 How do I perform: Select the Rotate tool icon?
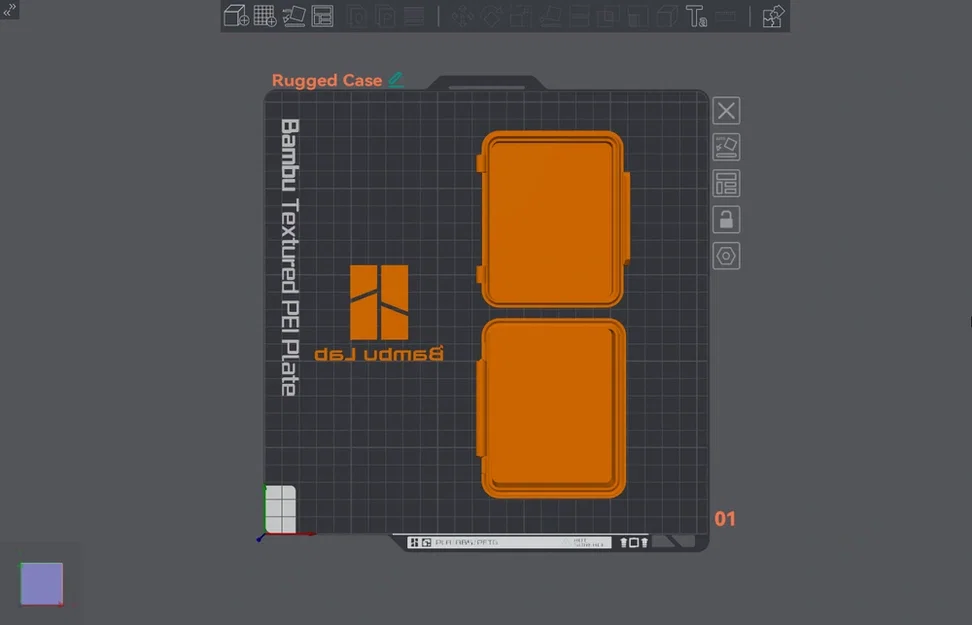coord(491,16)
